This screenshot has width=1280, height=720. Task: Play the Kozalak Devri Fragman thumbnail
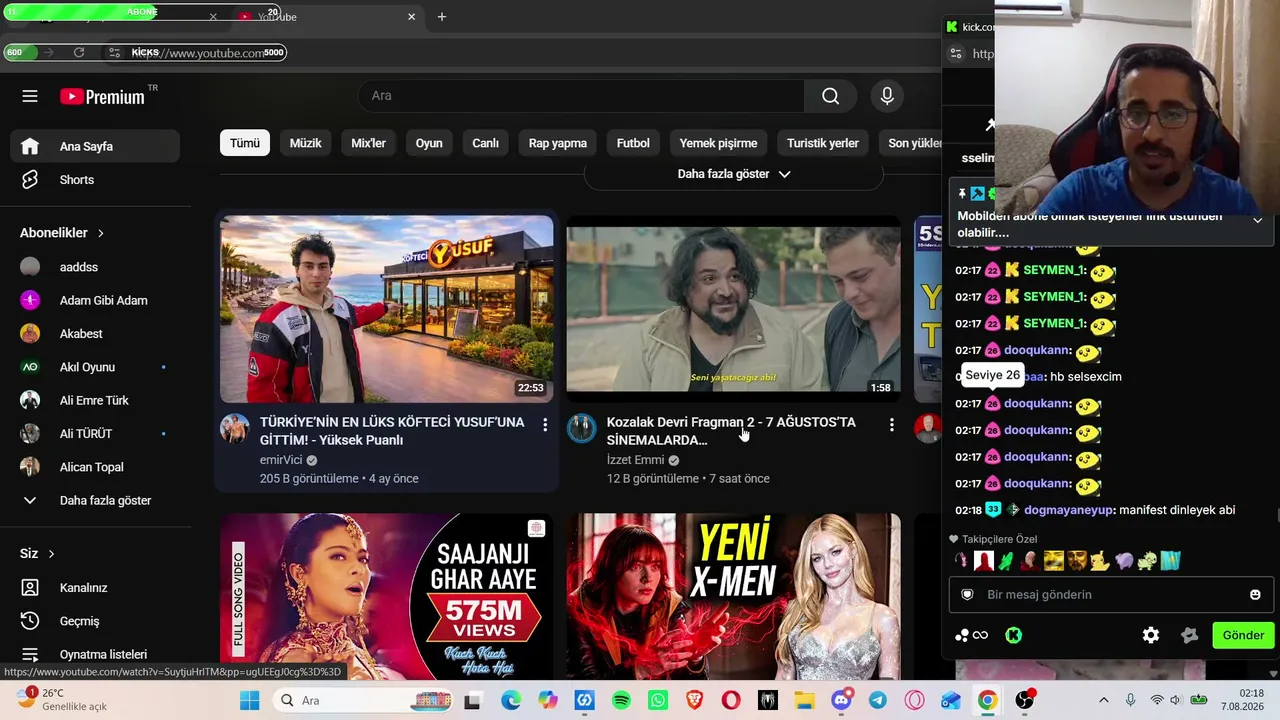point(734,309)
